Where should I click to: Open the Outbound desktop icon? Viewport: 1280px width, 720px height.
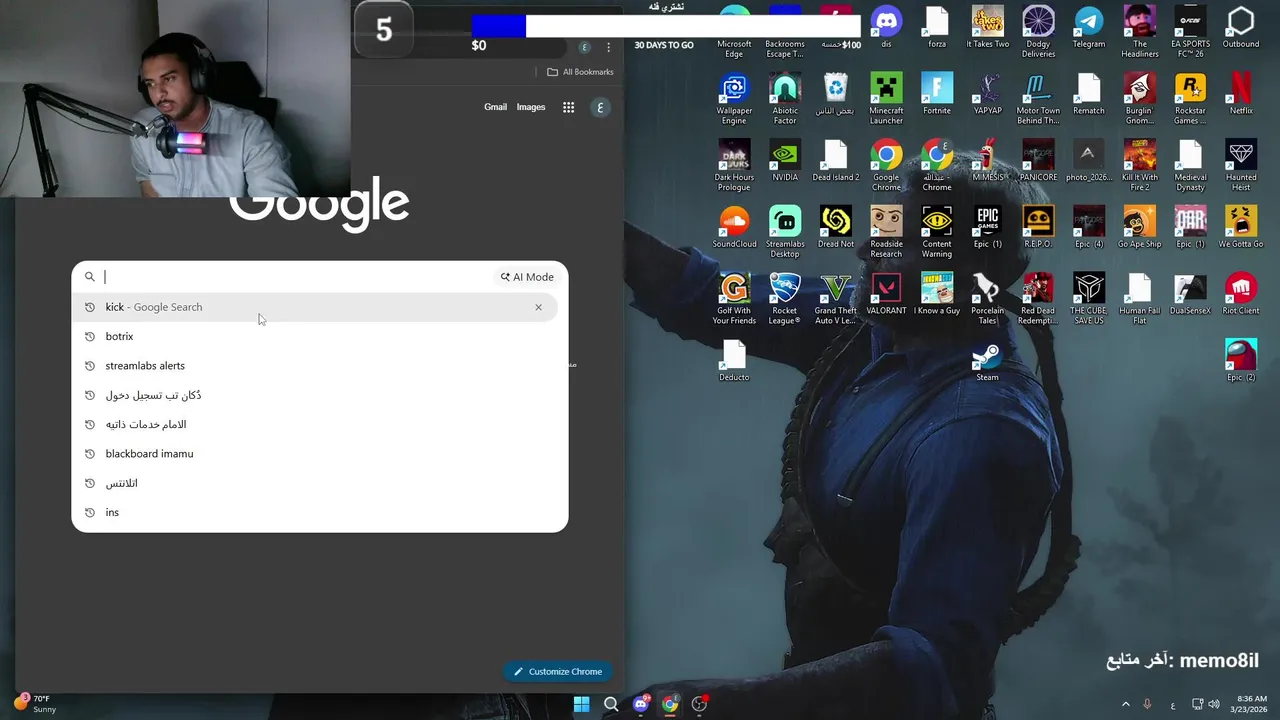[1241, 26]
